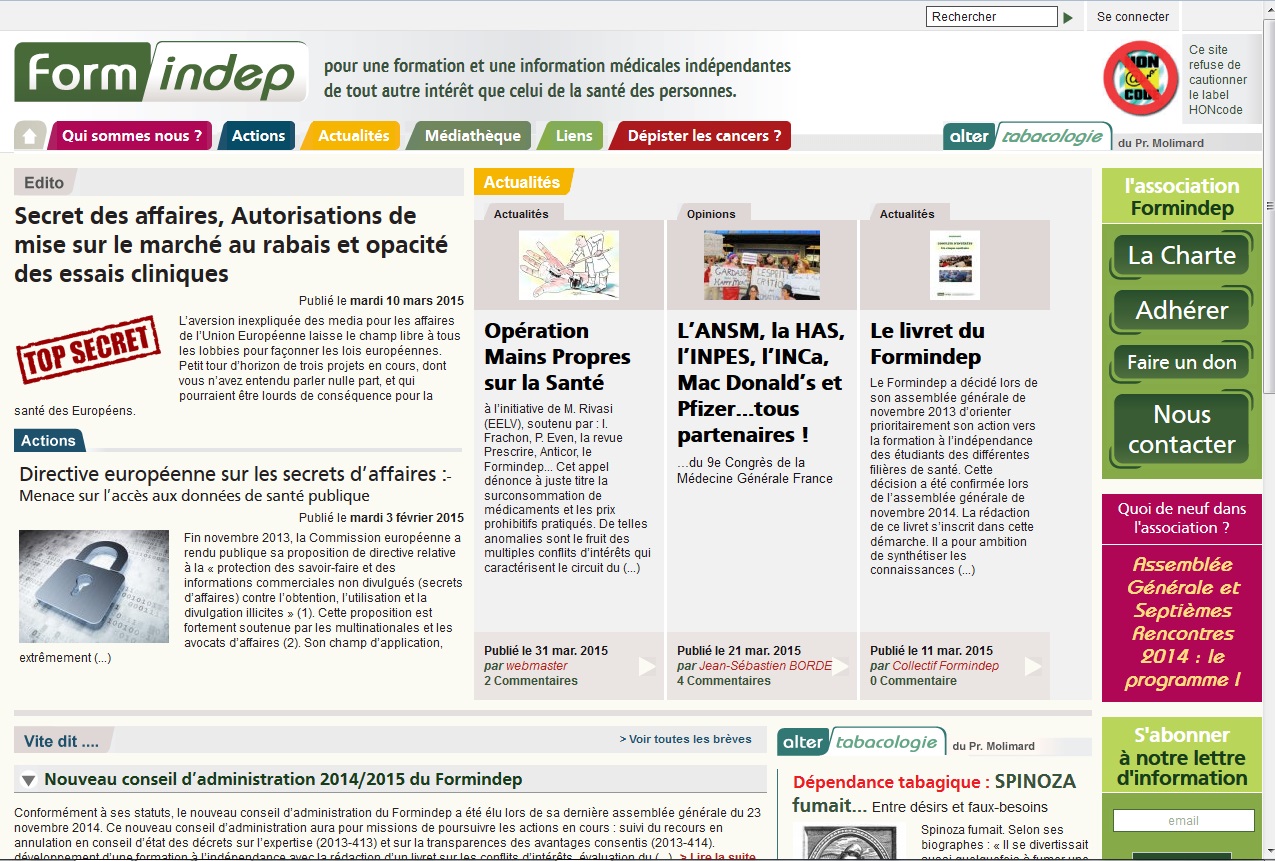Click the Actualités section header
The width and height of the screenshot is (1275, 861).
[x=522, y=182]
